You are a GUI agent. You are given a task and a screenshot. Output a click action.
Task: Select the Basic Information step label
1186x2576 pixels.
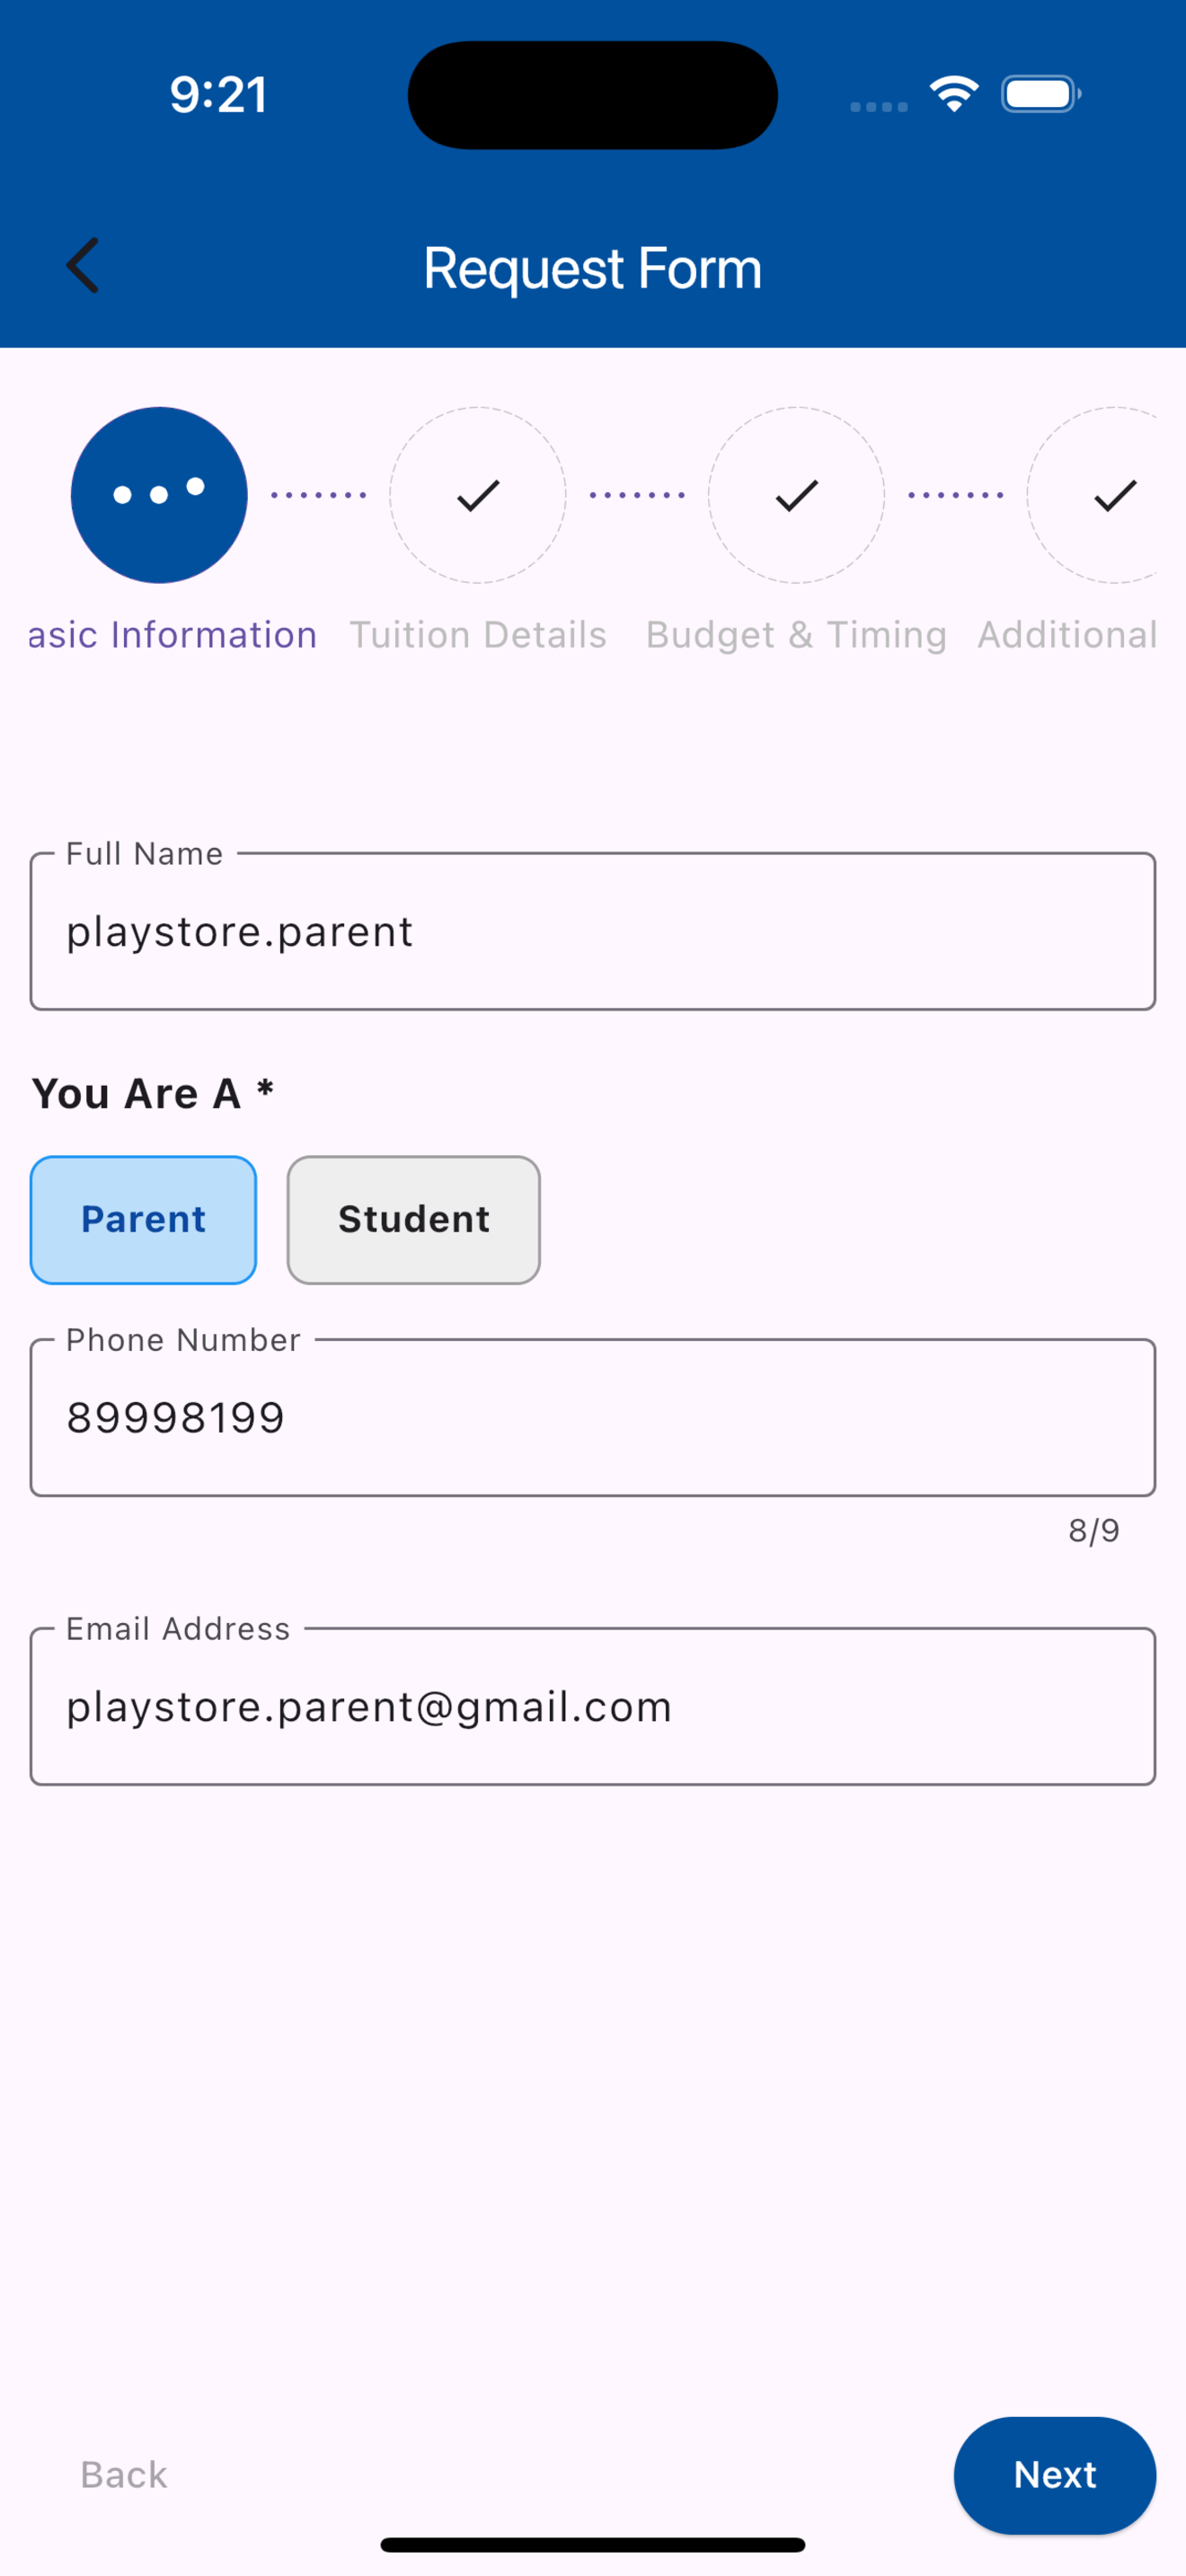tap(172, 635)
